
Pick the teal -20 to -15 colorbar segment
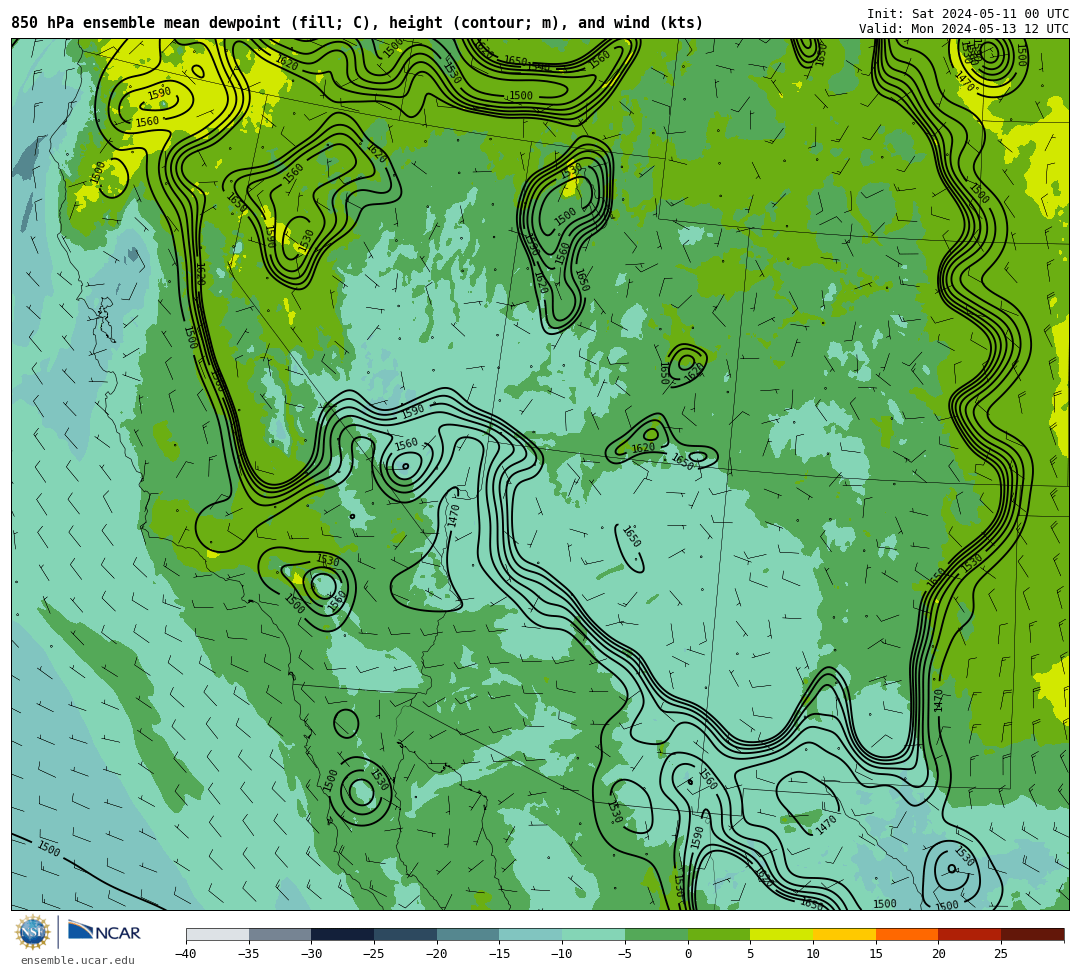[468, 934]
